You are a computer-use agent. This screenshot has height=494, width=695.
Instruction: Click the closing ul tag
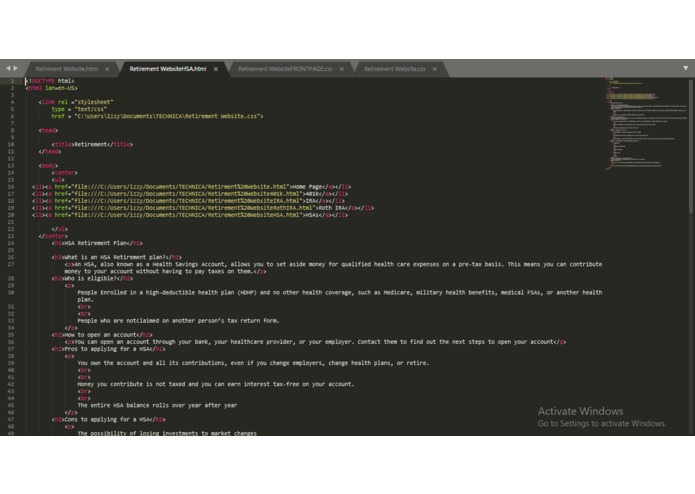click(59, 229)
